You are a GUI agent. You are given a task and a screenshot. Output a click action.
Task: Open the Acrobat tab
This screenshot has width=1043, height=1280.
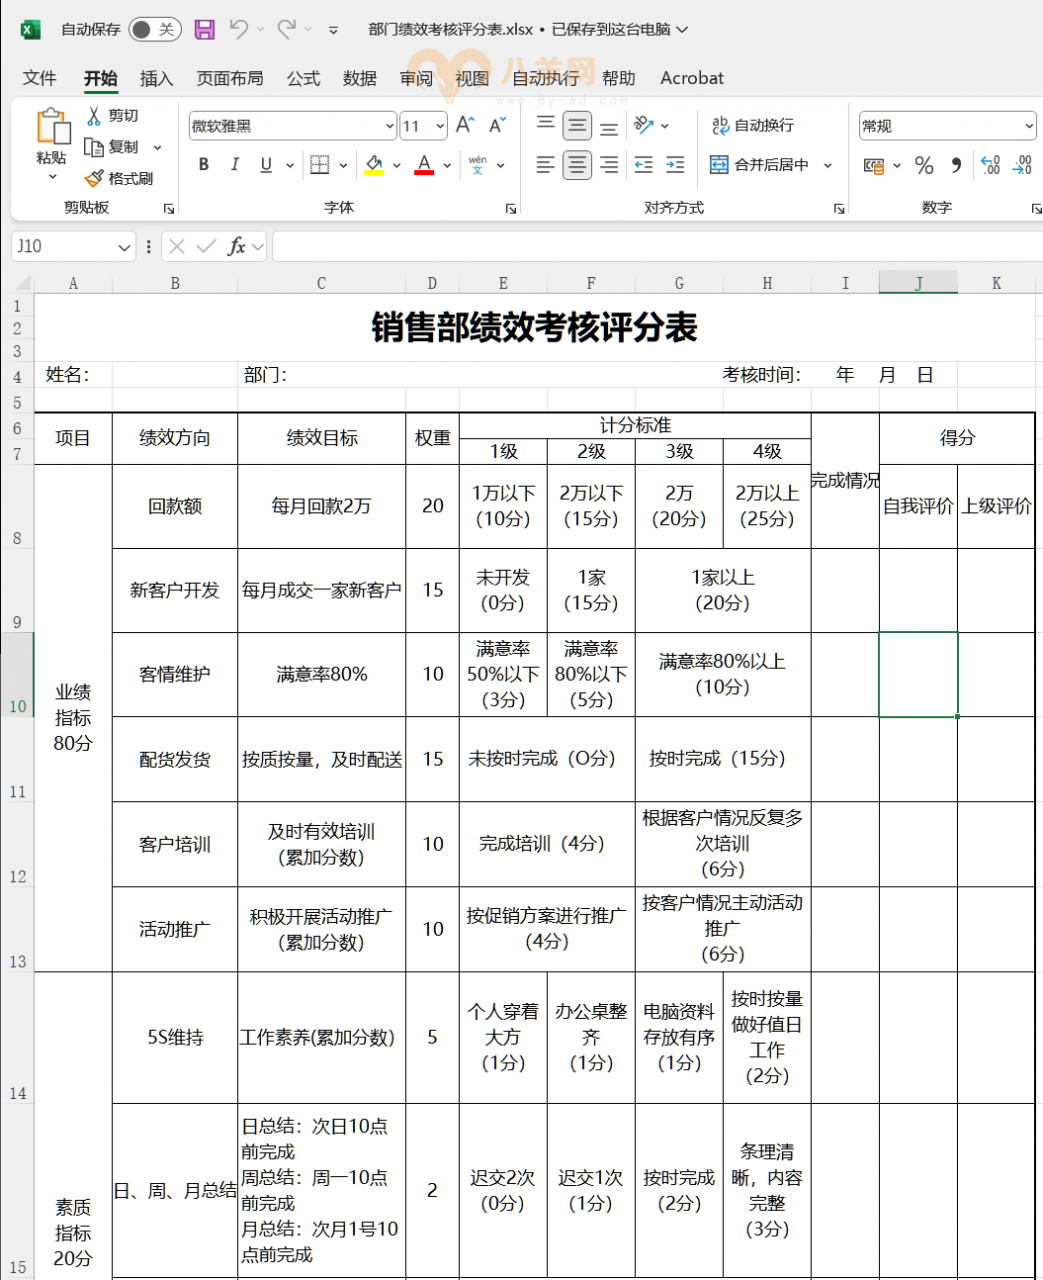click(x=692, y=78)
